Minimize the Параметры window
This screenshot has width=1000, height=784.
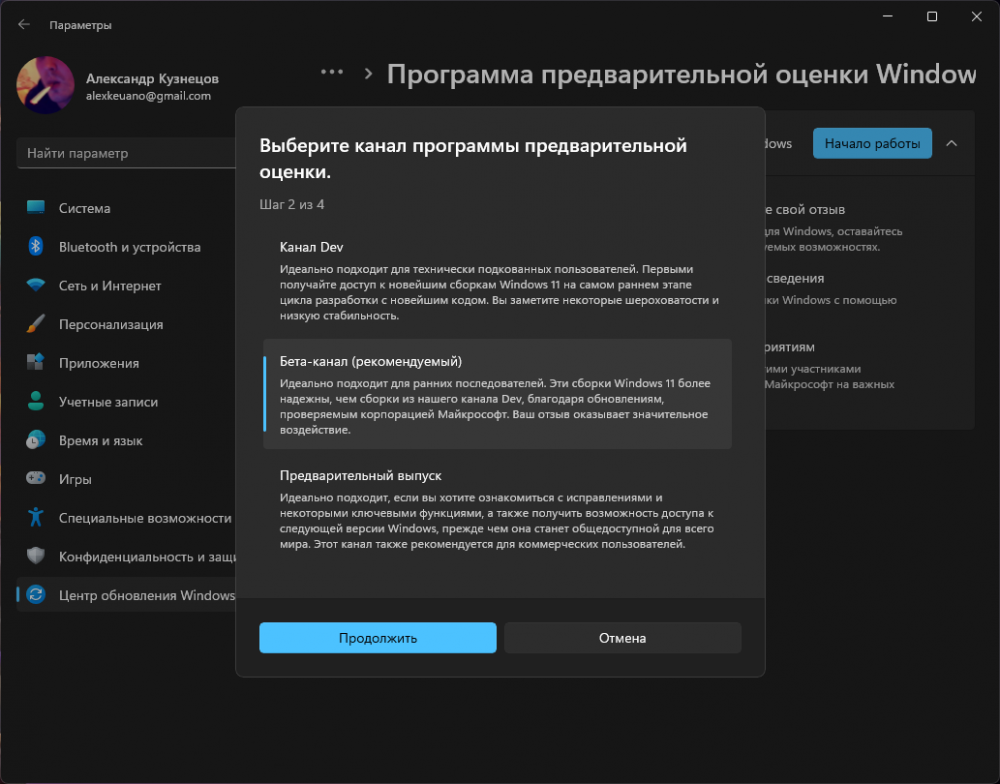pyautogui.click(x=887, y=17)
